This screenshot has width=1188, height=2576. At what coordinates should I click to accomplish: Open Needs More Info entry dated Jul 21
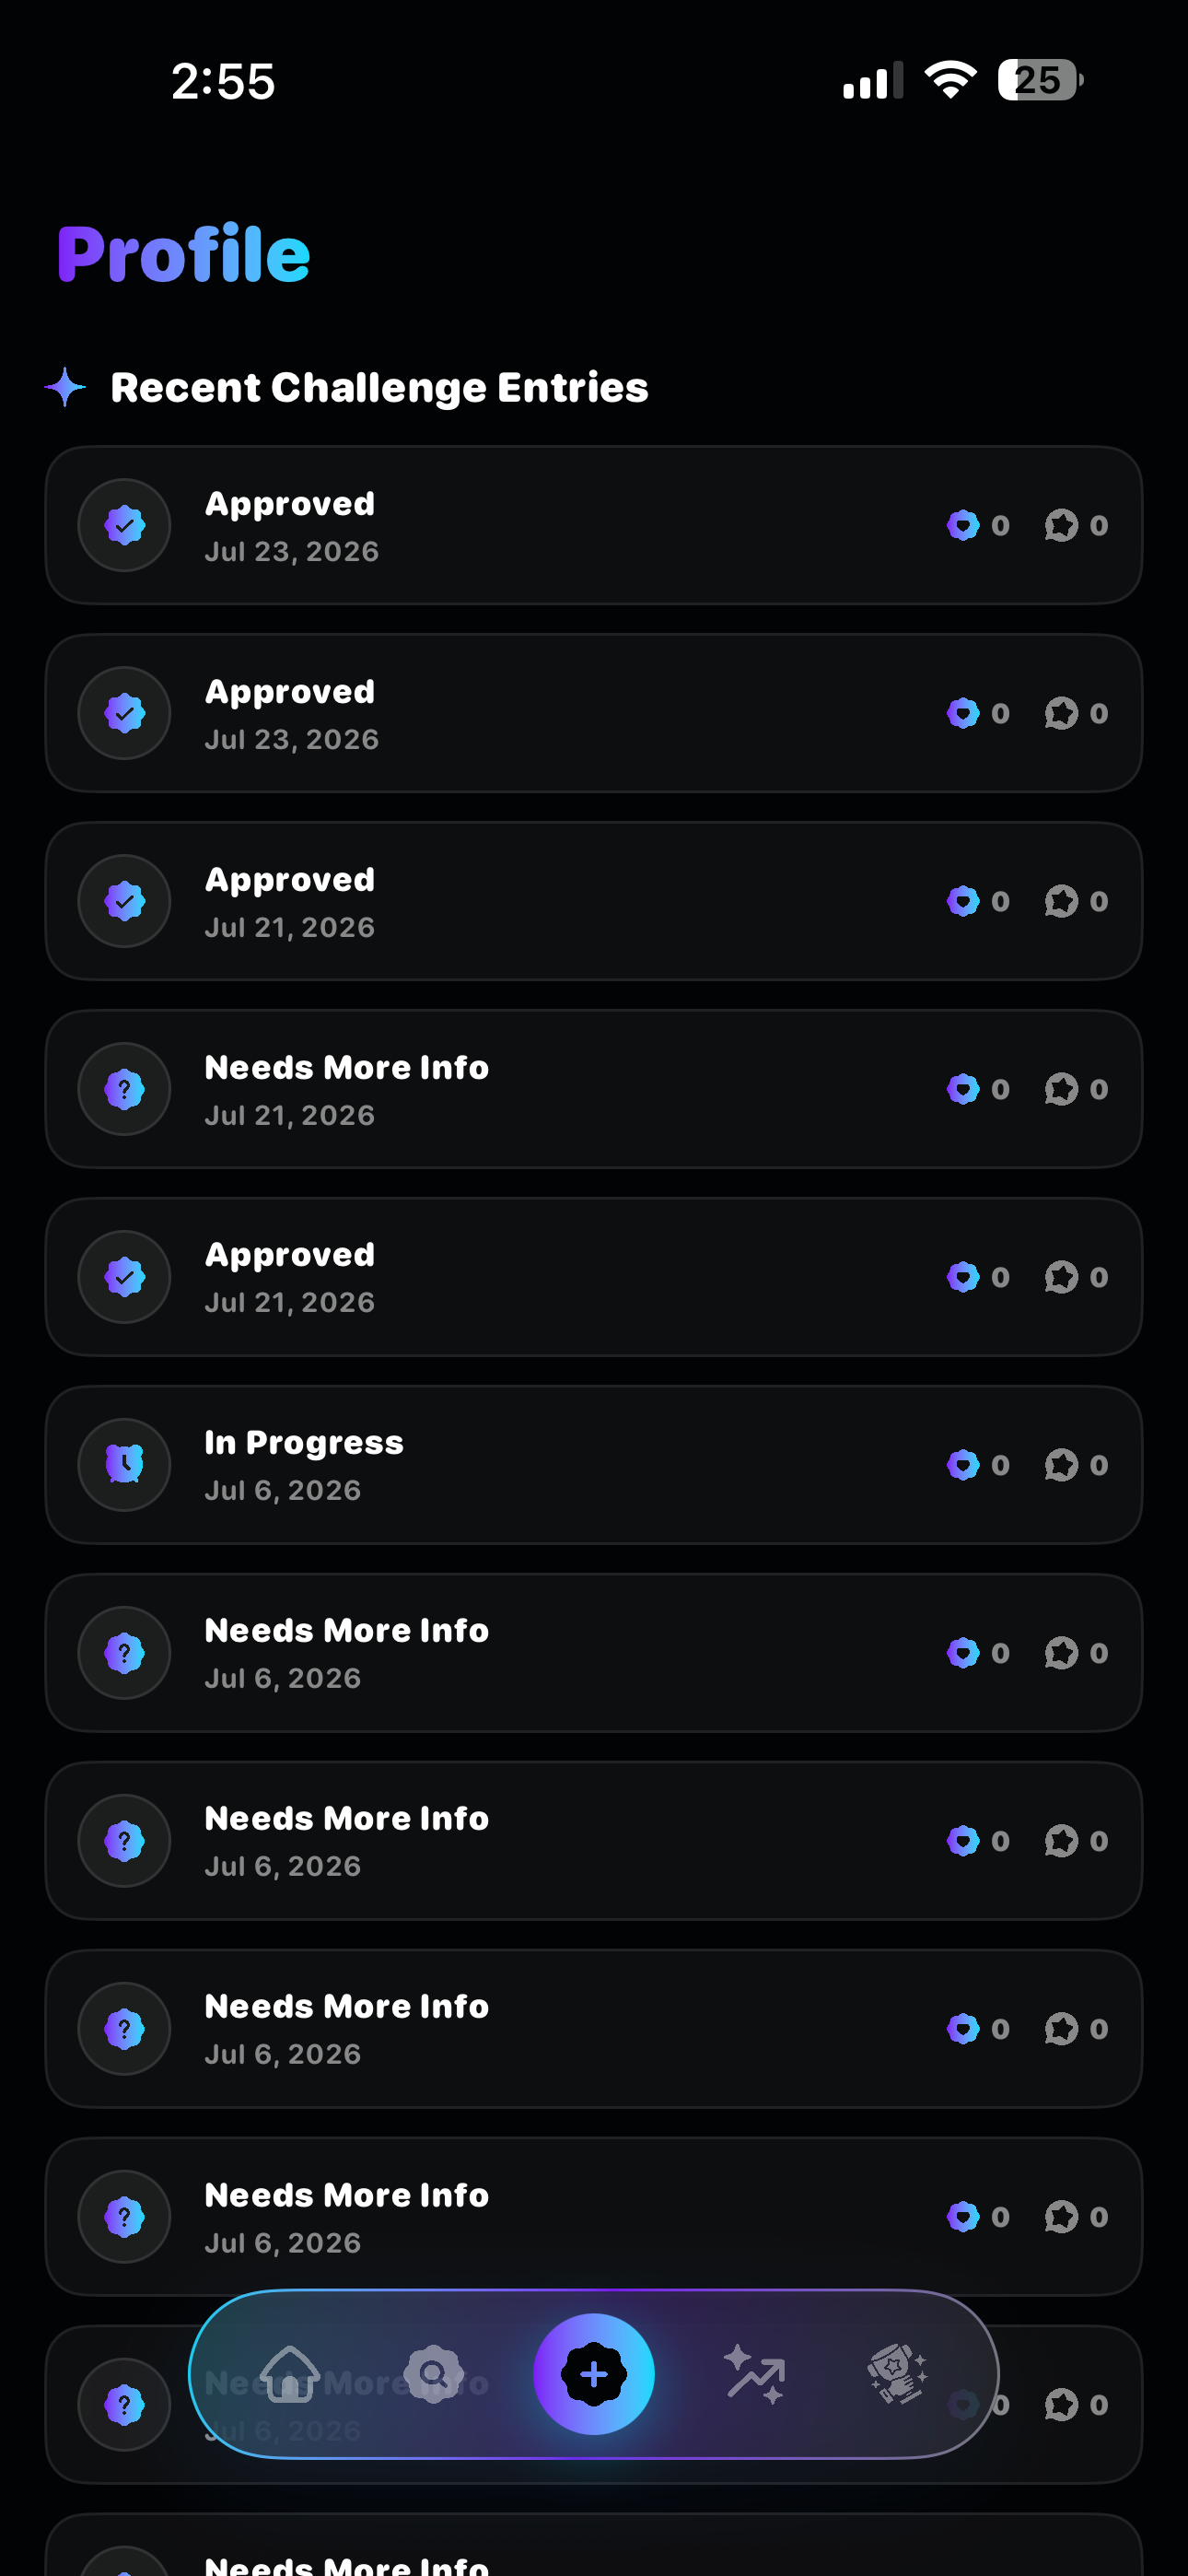coord(594,1089)
